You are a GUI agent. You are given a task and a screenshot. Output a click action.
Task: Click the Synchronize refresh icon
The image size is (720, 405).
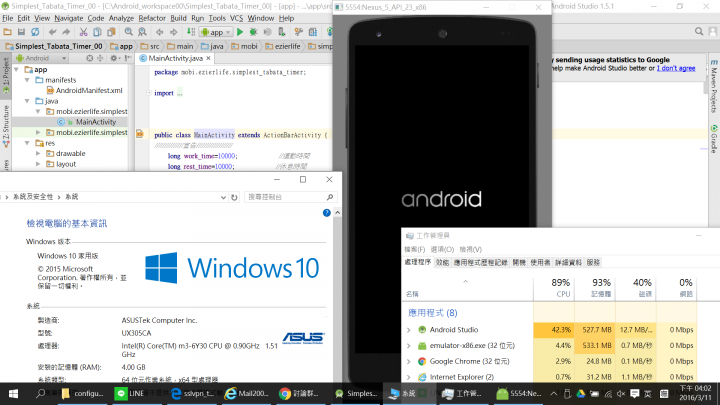coord(35,32)
